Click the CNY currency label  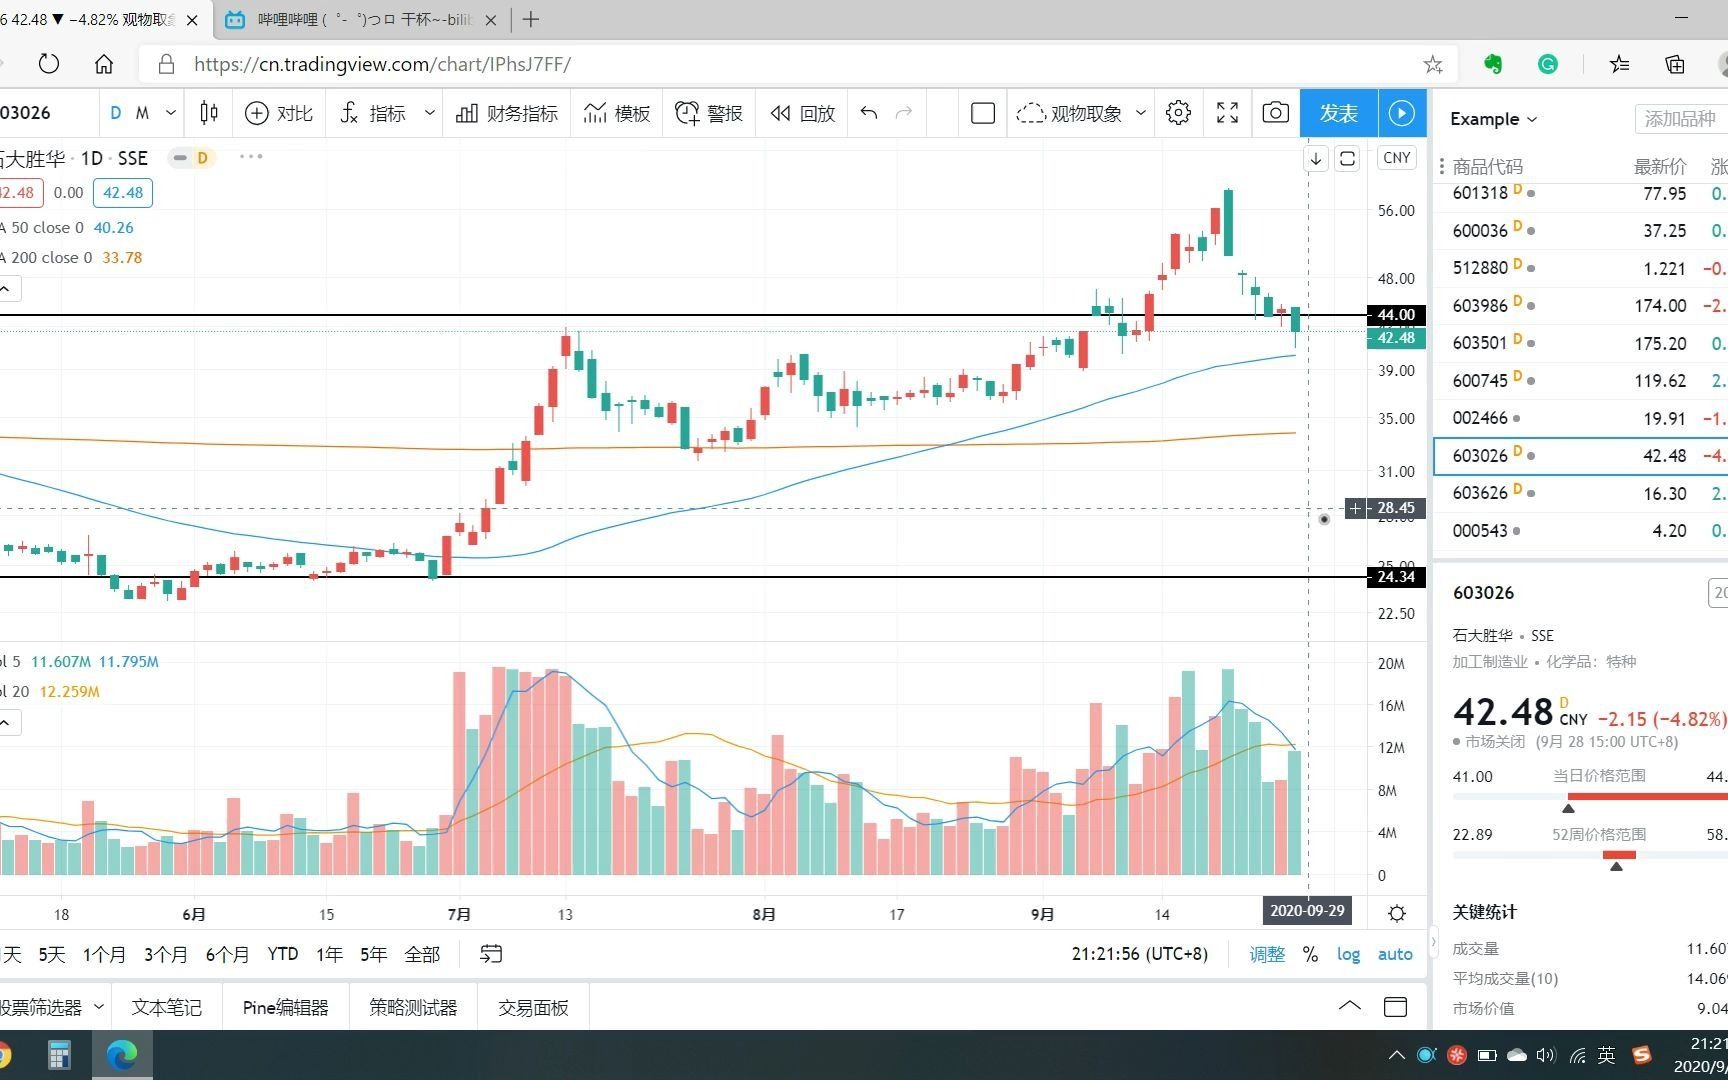1396,158
